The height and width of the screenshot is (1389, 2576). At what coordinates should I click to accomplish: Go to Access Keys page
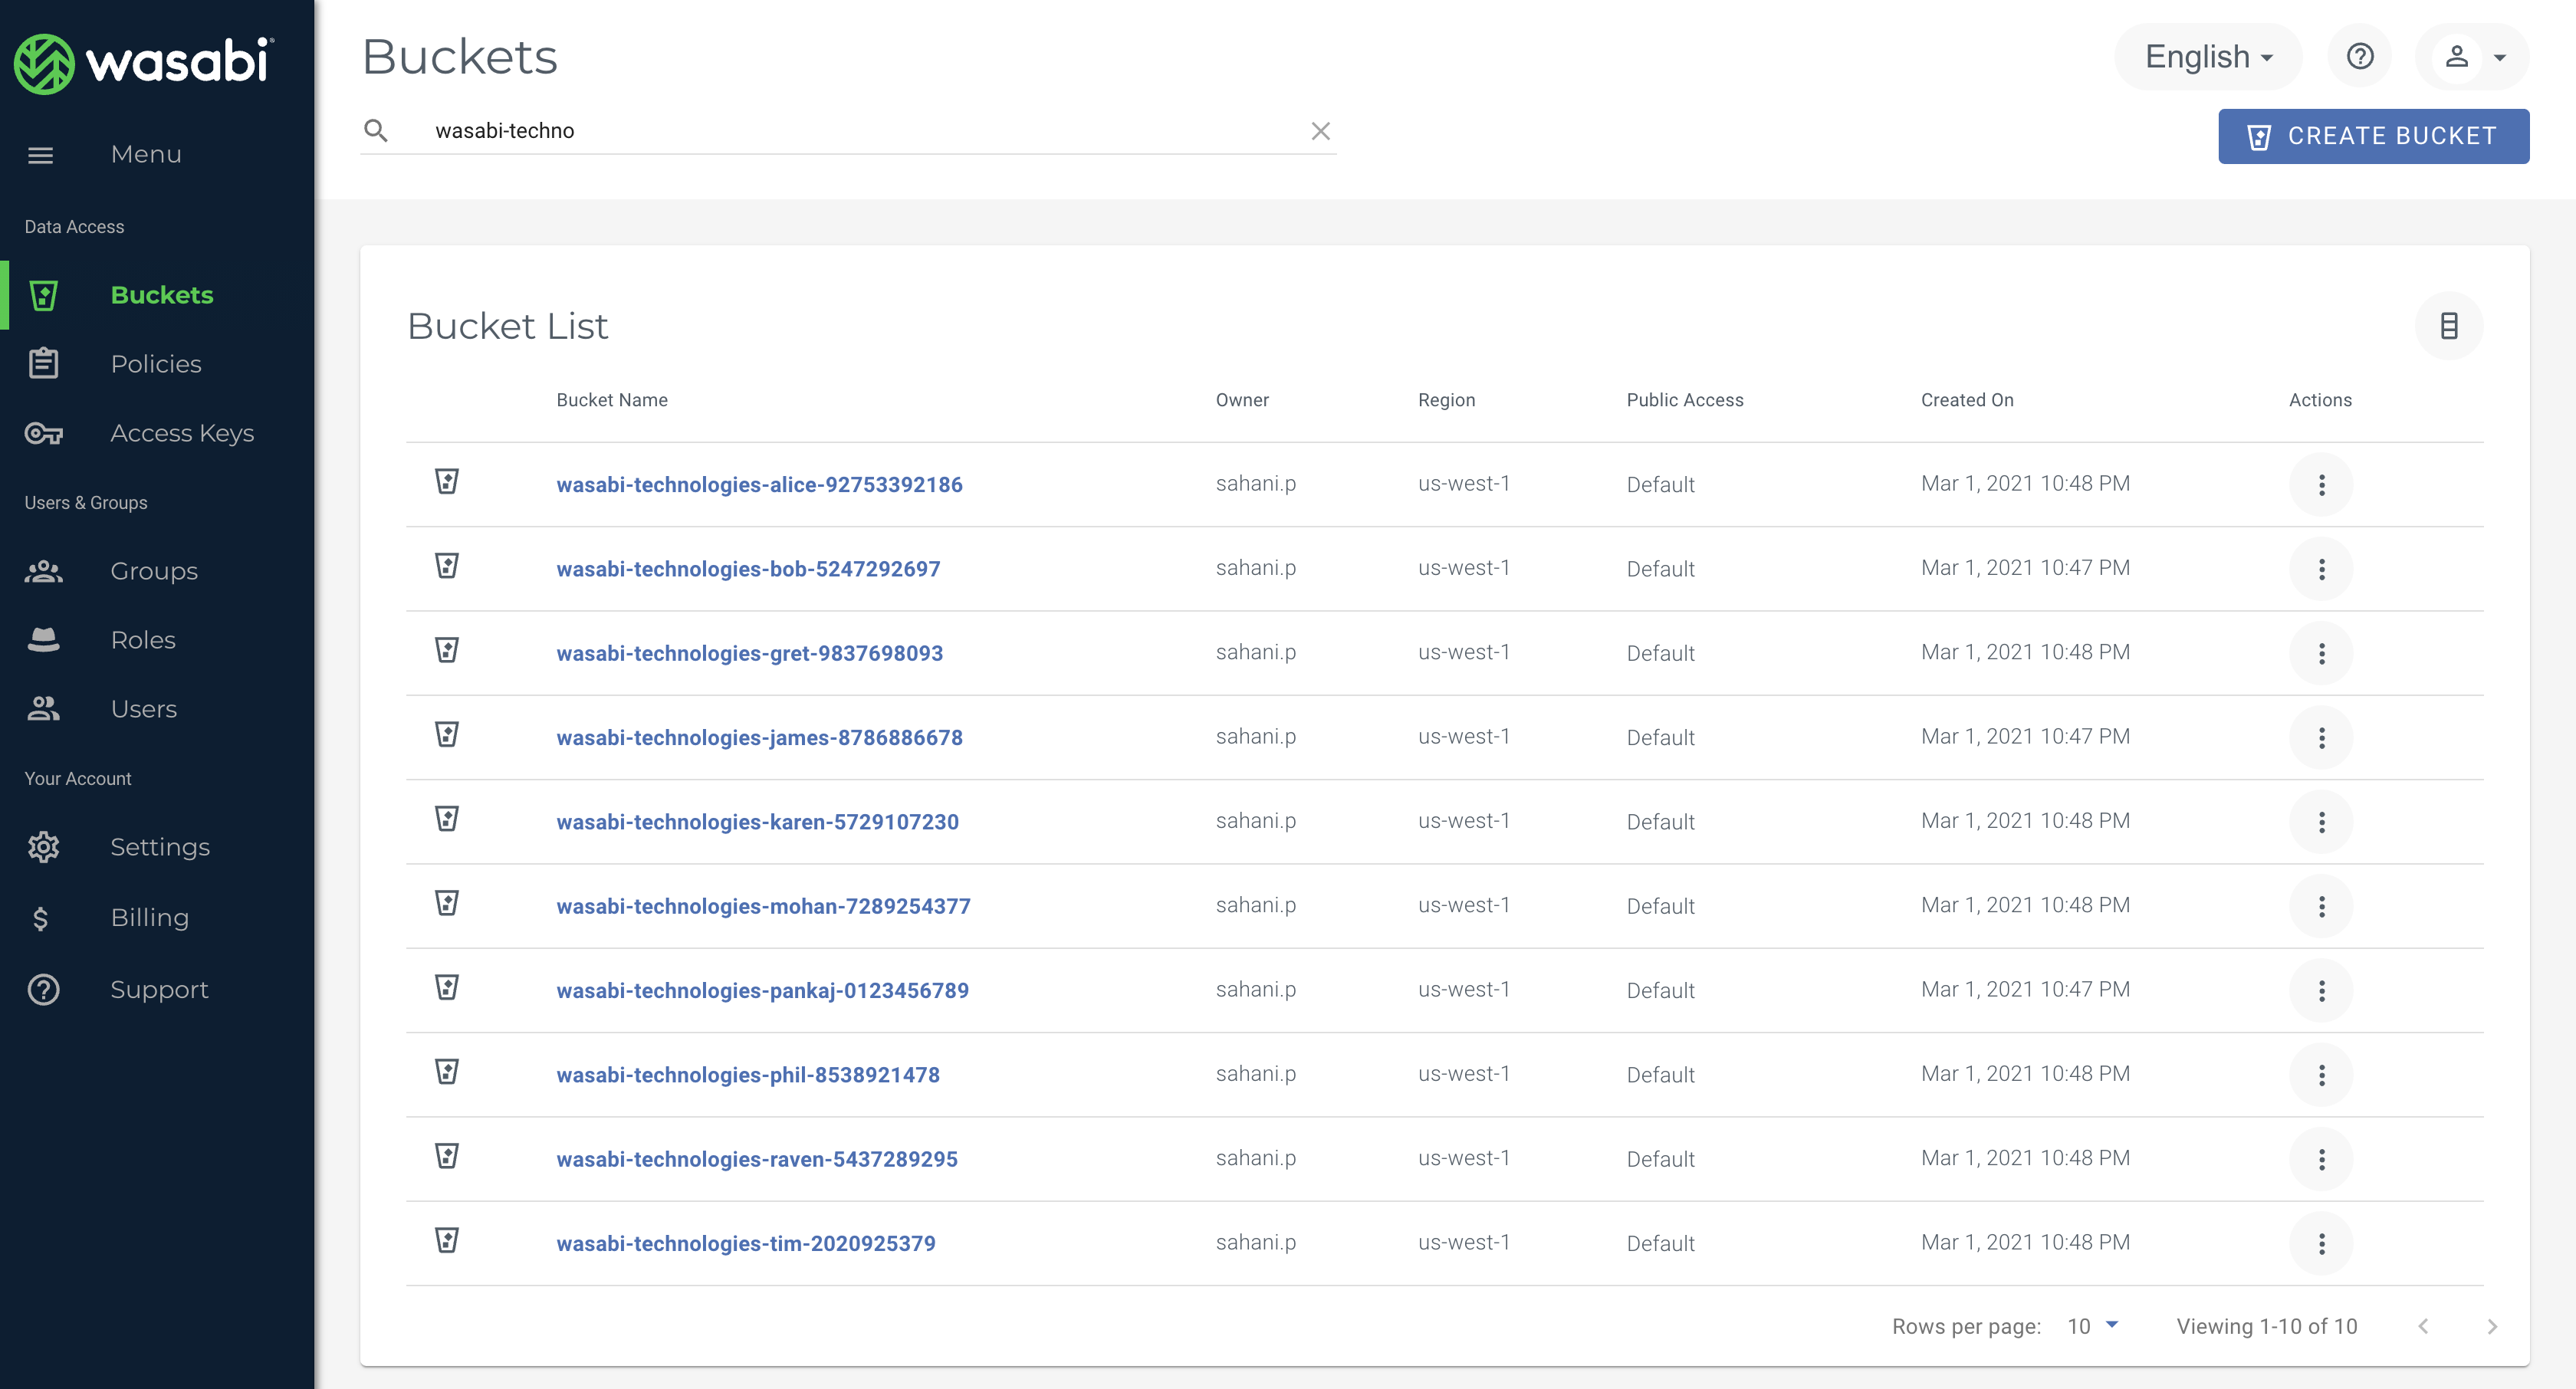pyautogui.click(x=157, y=433)
